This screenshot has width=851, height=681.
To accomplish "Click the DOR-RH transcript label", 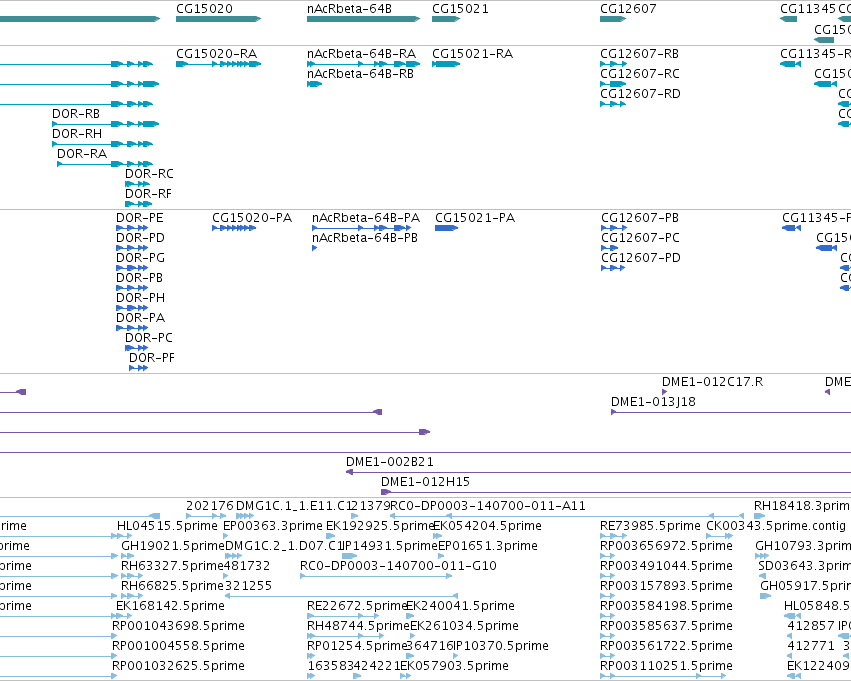I will pyautogui.click(x=77, y=133).
